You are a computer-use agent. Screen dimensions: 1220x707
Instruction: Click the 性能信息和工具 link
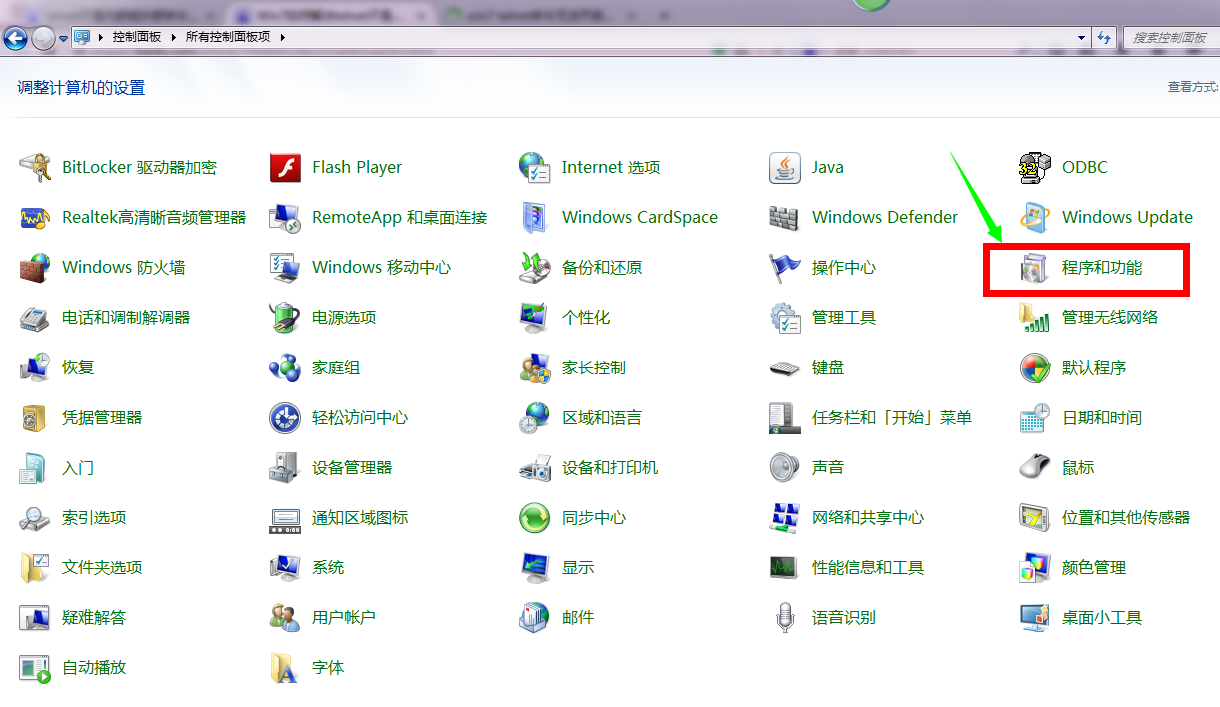tap(868, 567)
